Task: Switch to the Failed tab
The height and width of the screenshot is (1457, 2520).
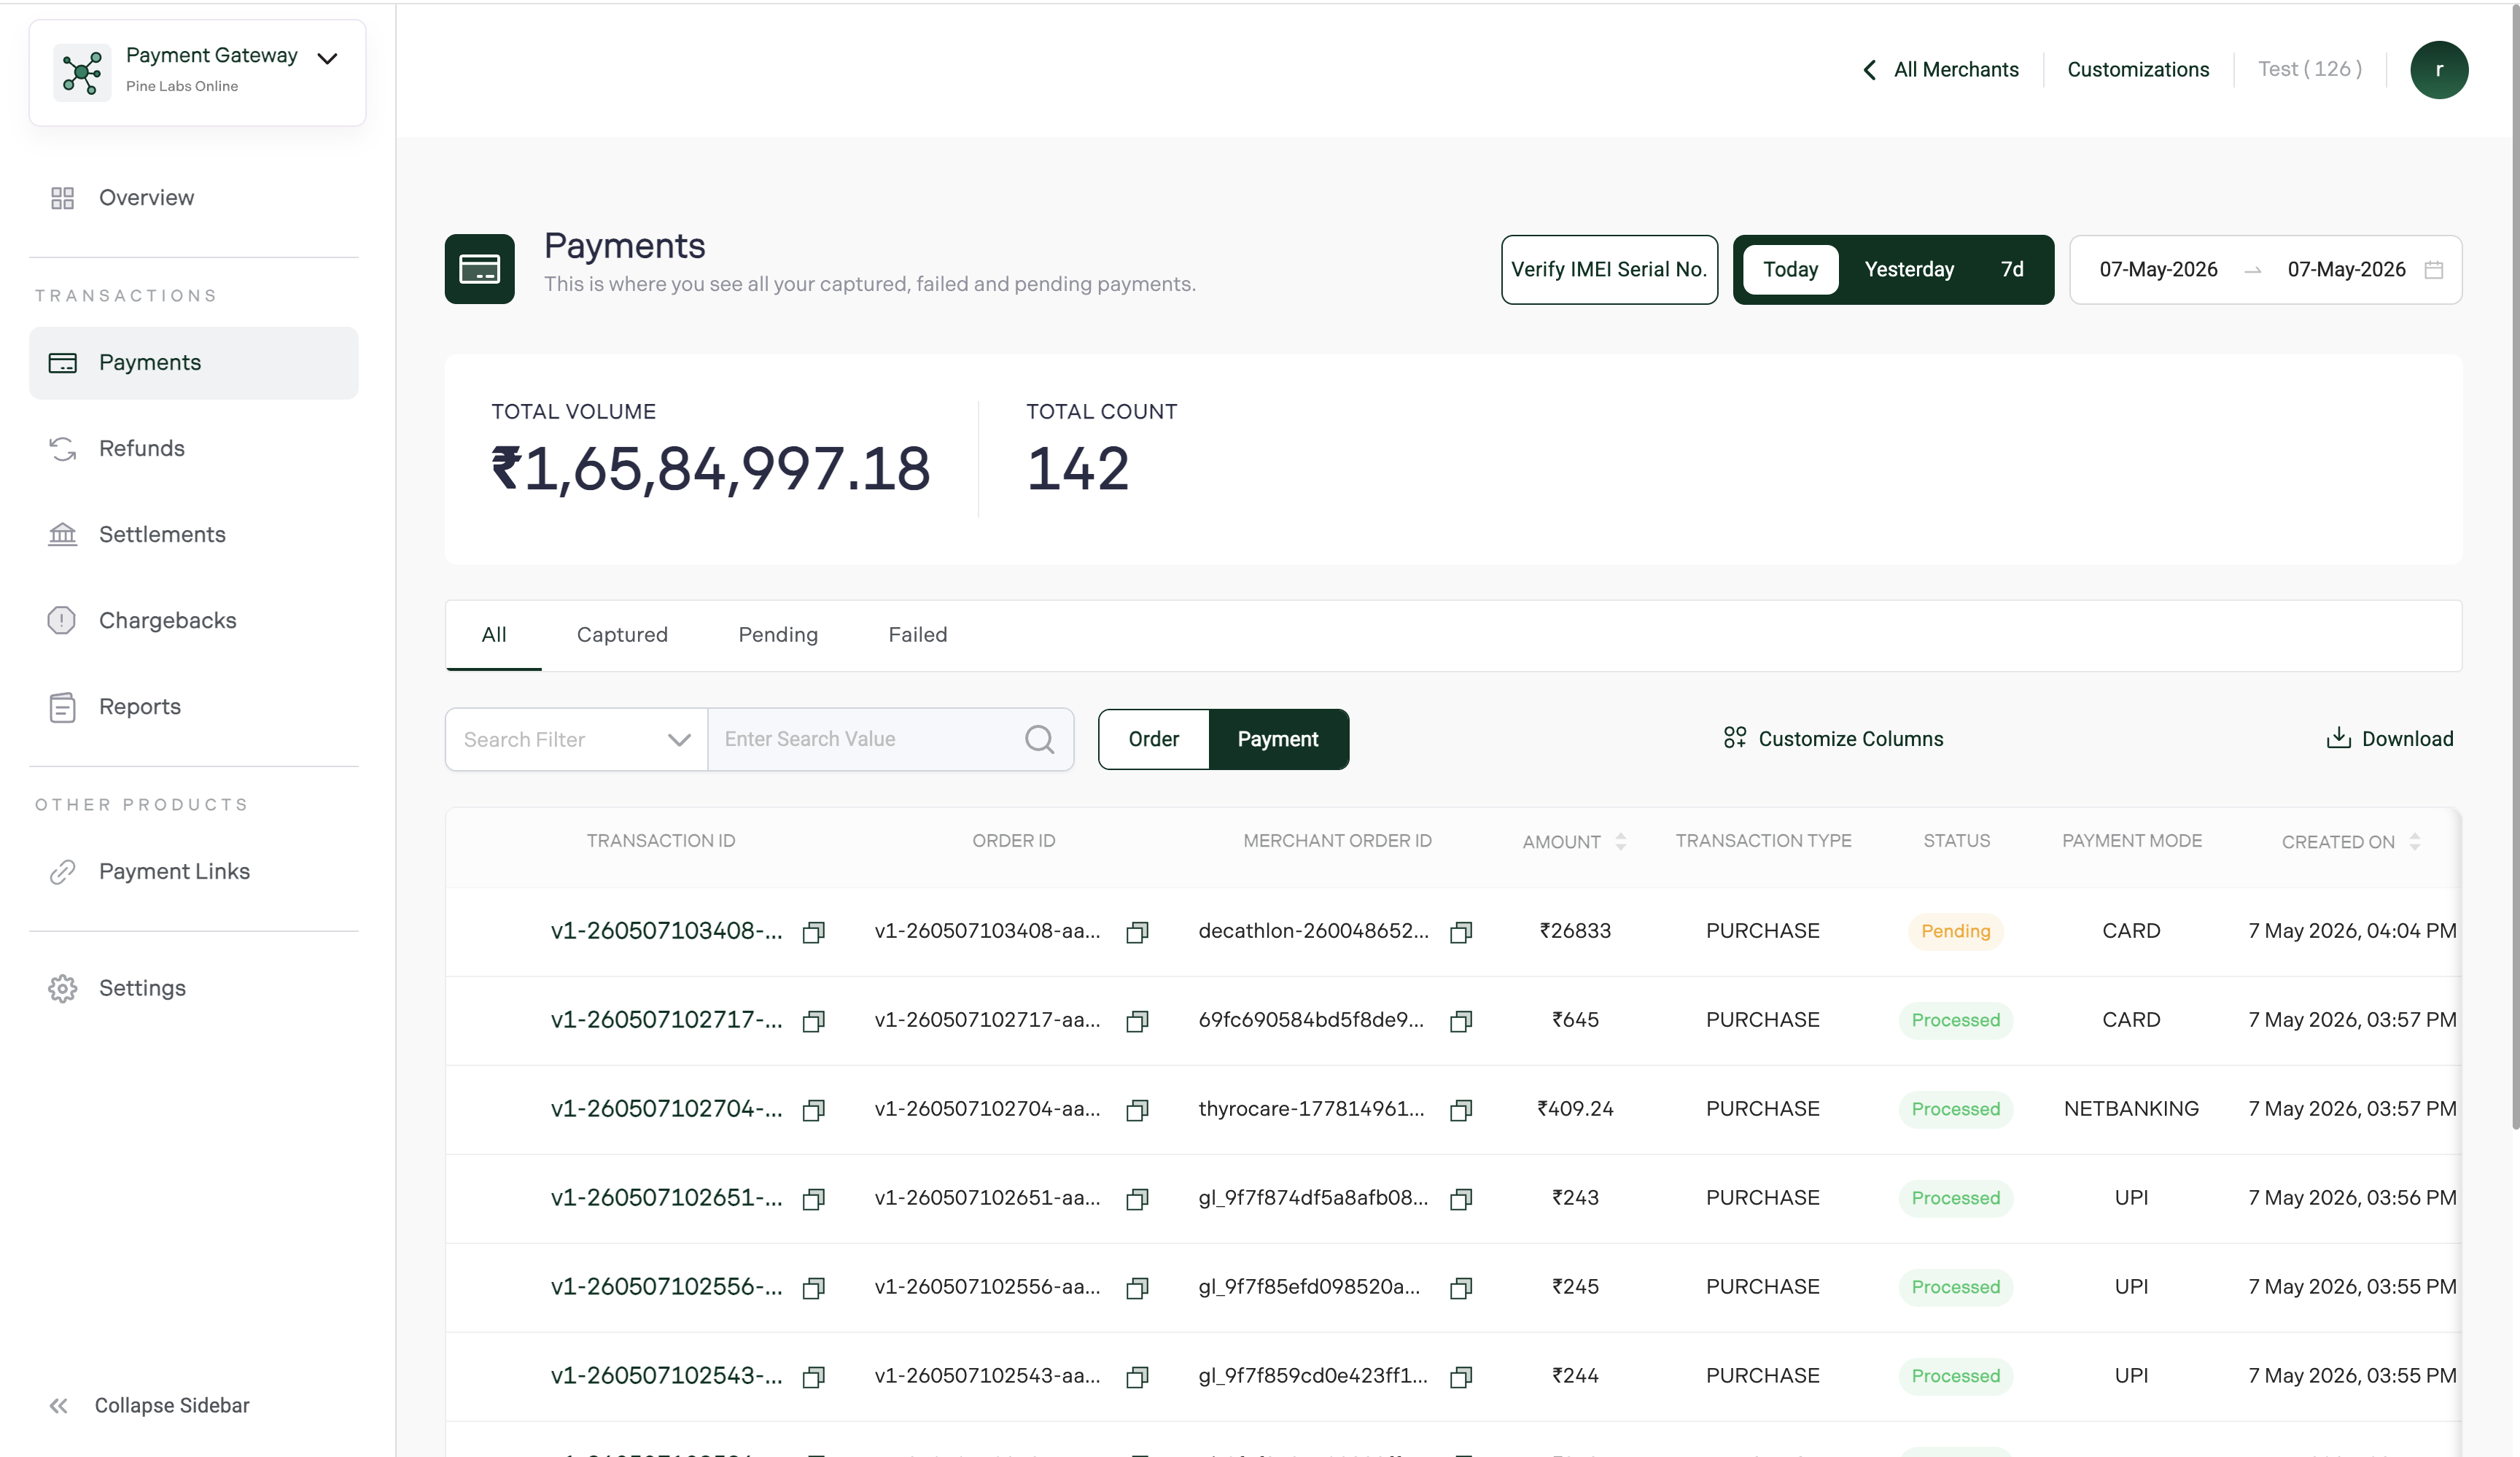Action: click(917, 635)
